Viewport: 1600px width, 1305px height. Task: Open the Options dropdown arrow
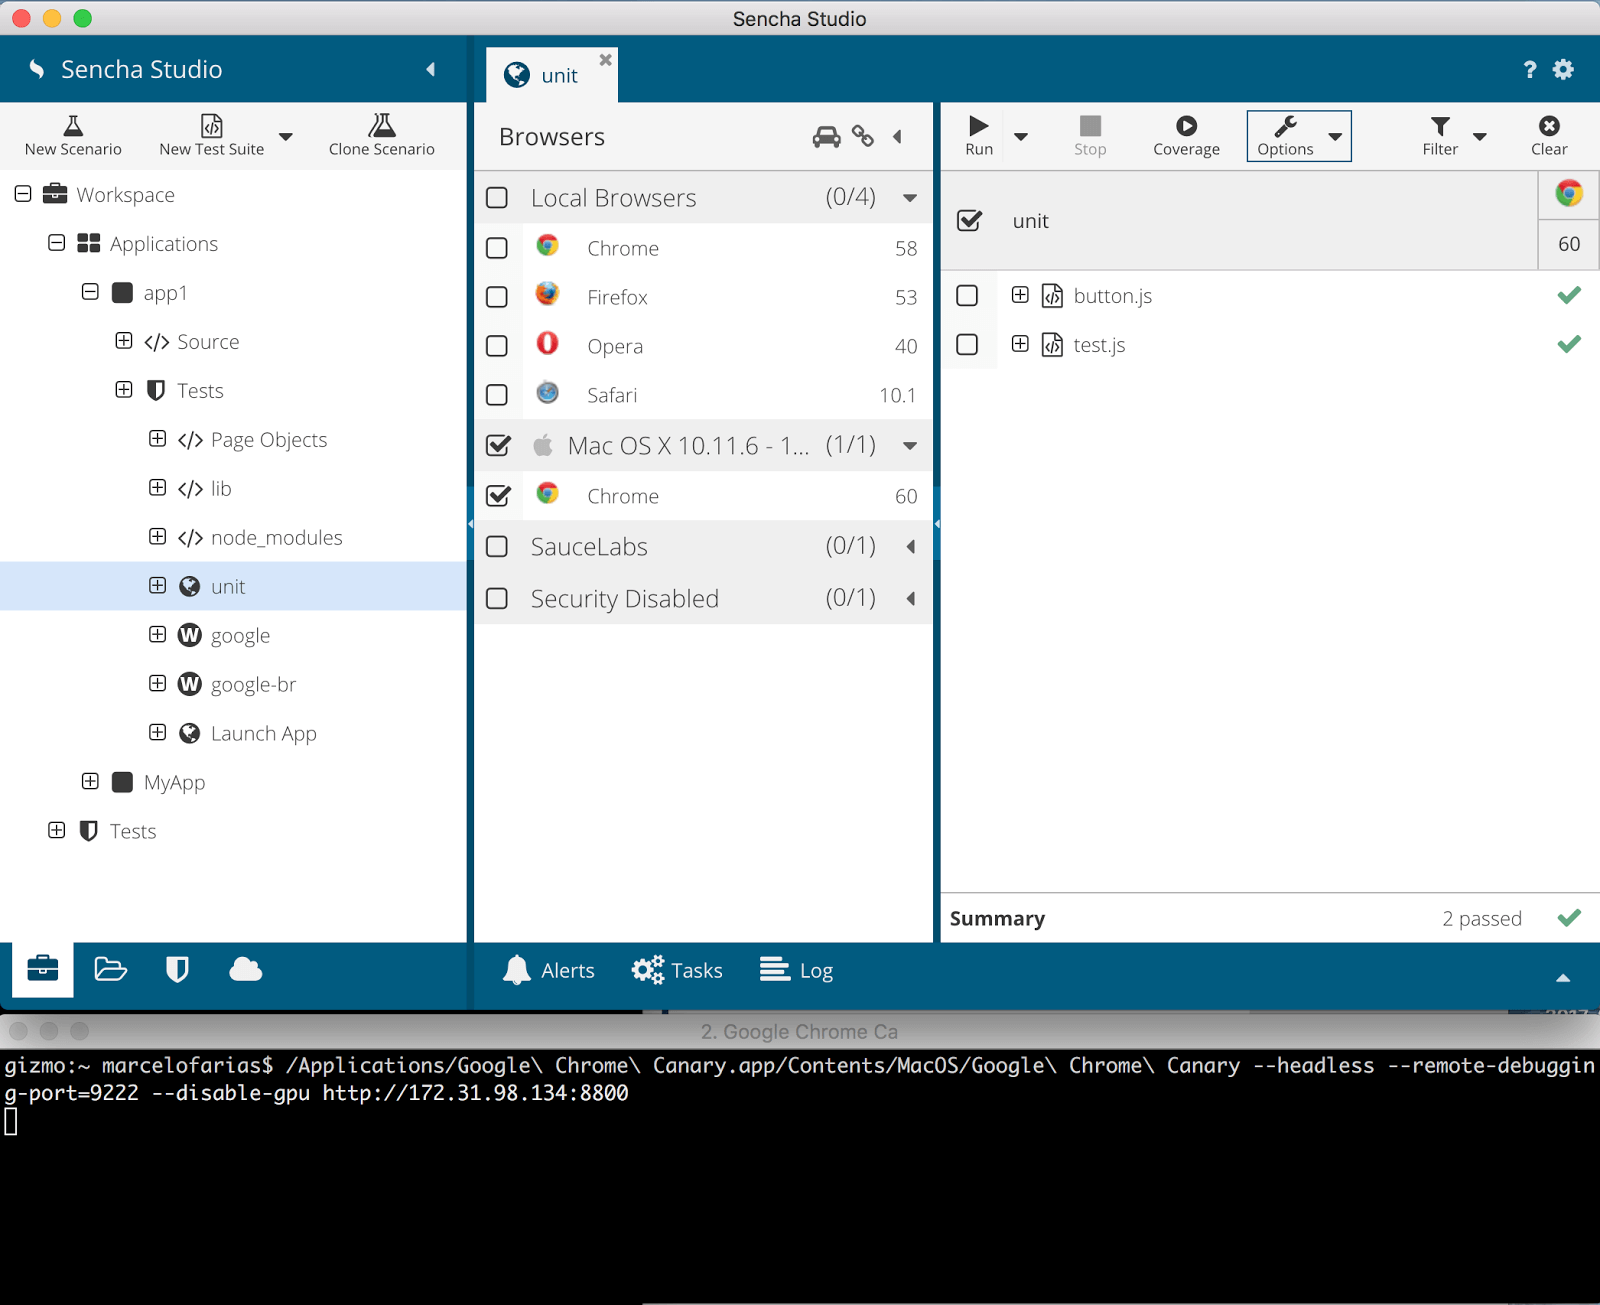(1335, 137)
